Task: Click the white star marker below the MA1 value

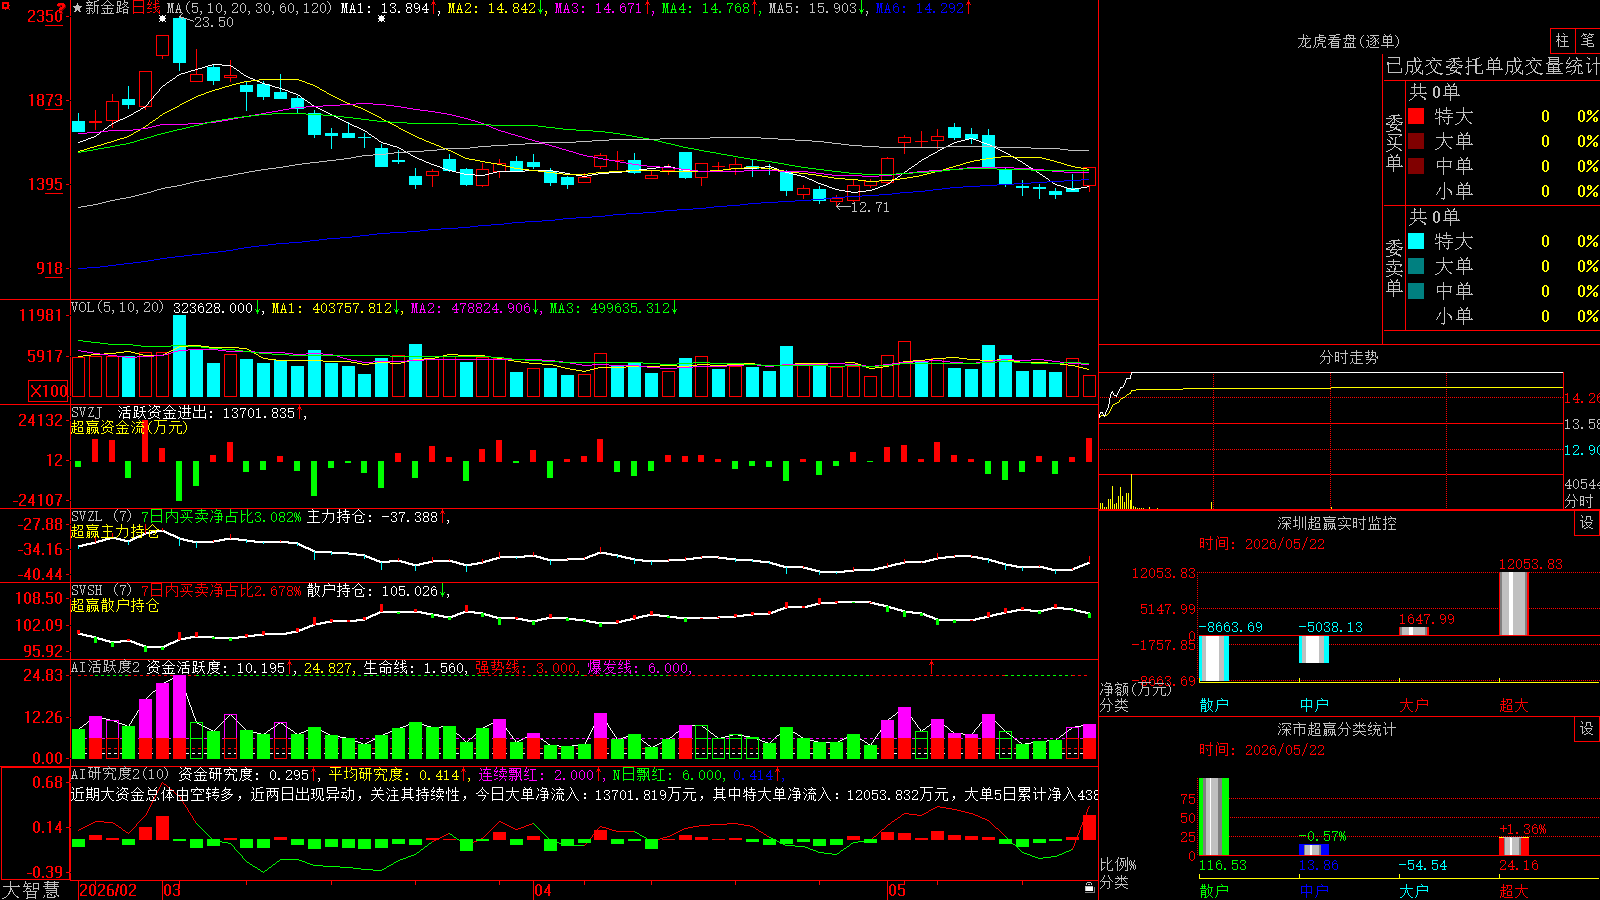Action: 381,19
